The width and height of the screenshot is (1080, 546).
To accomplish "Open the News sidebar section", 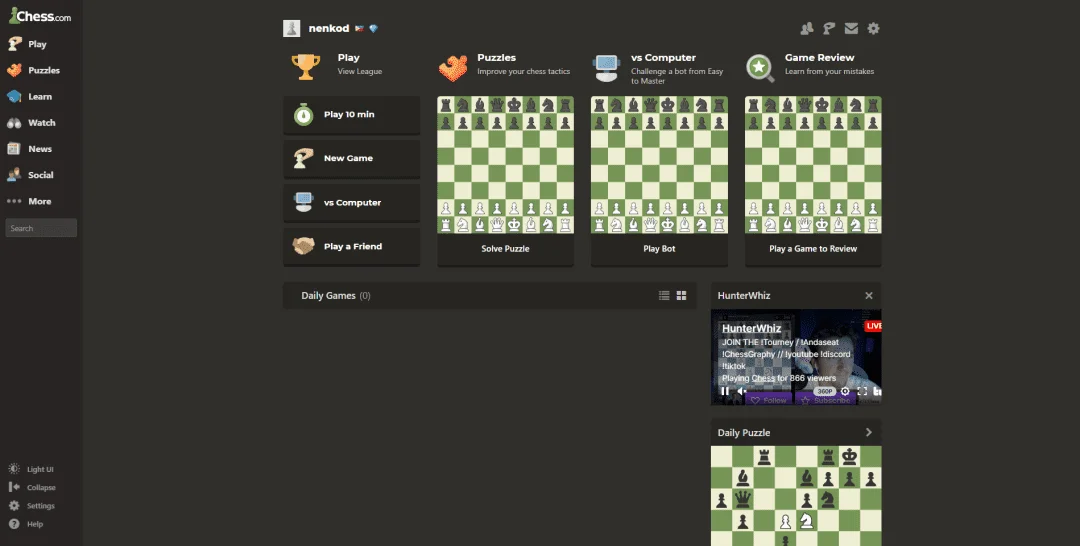I will click(x=41, y=149).
